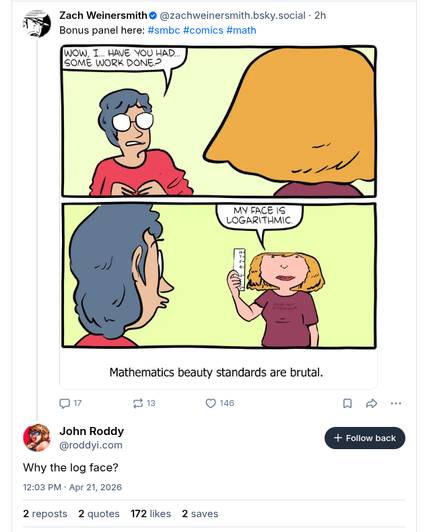Open the #smbc hashtag
The height and width of the screenshot is (532, 433).
[164, 30]
